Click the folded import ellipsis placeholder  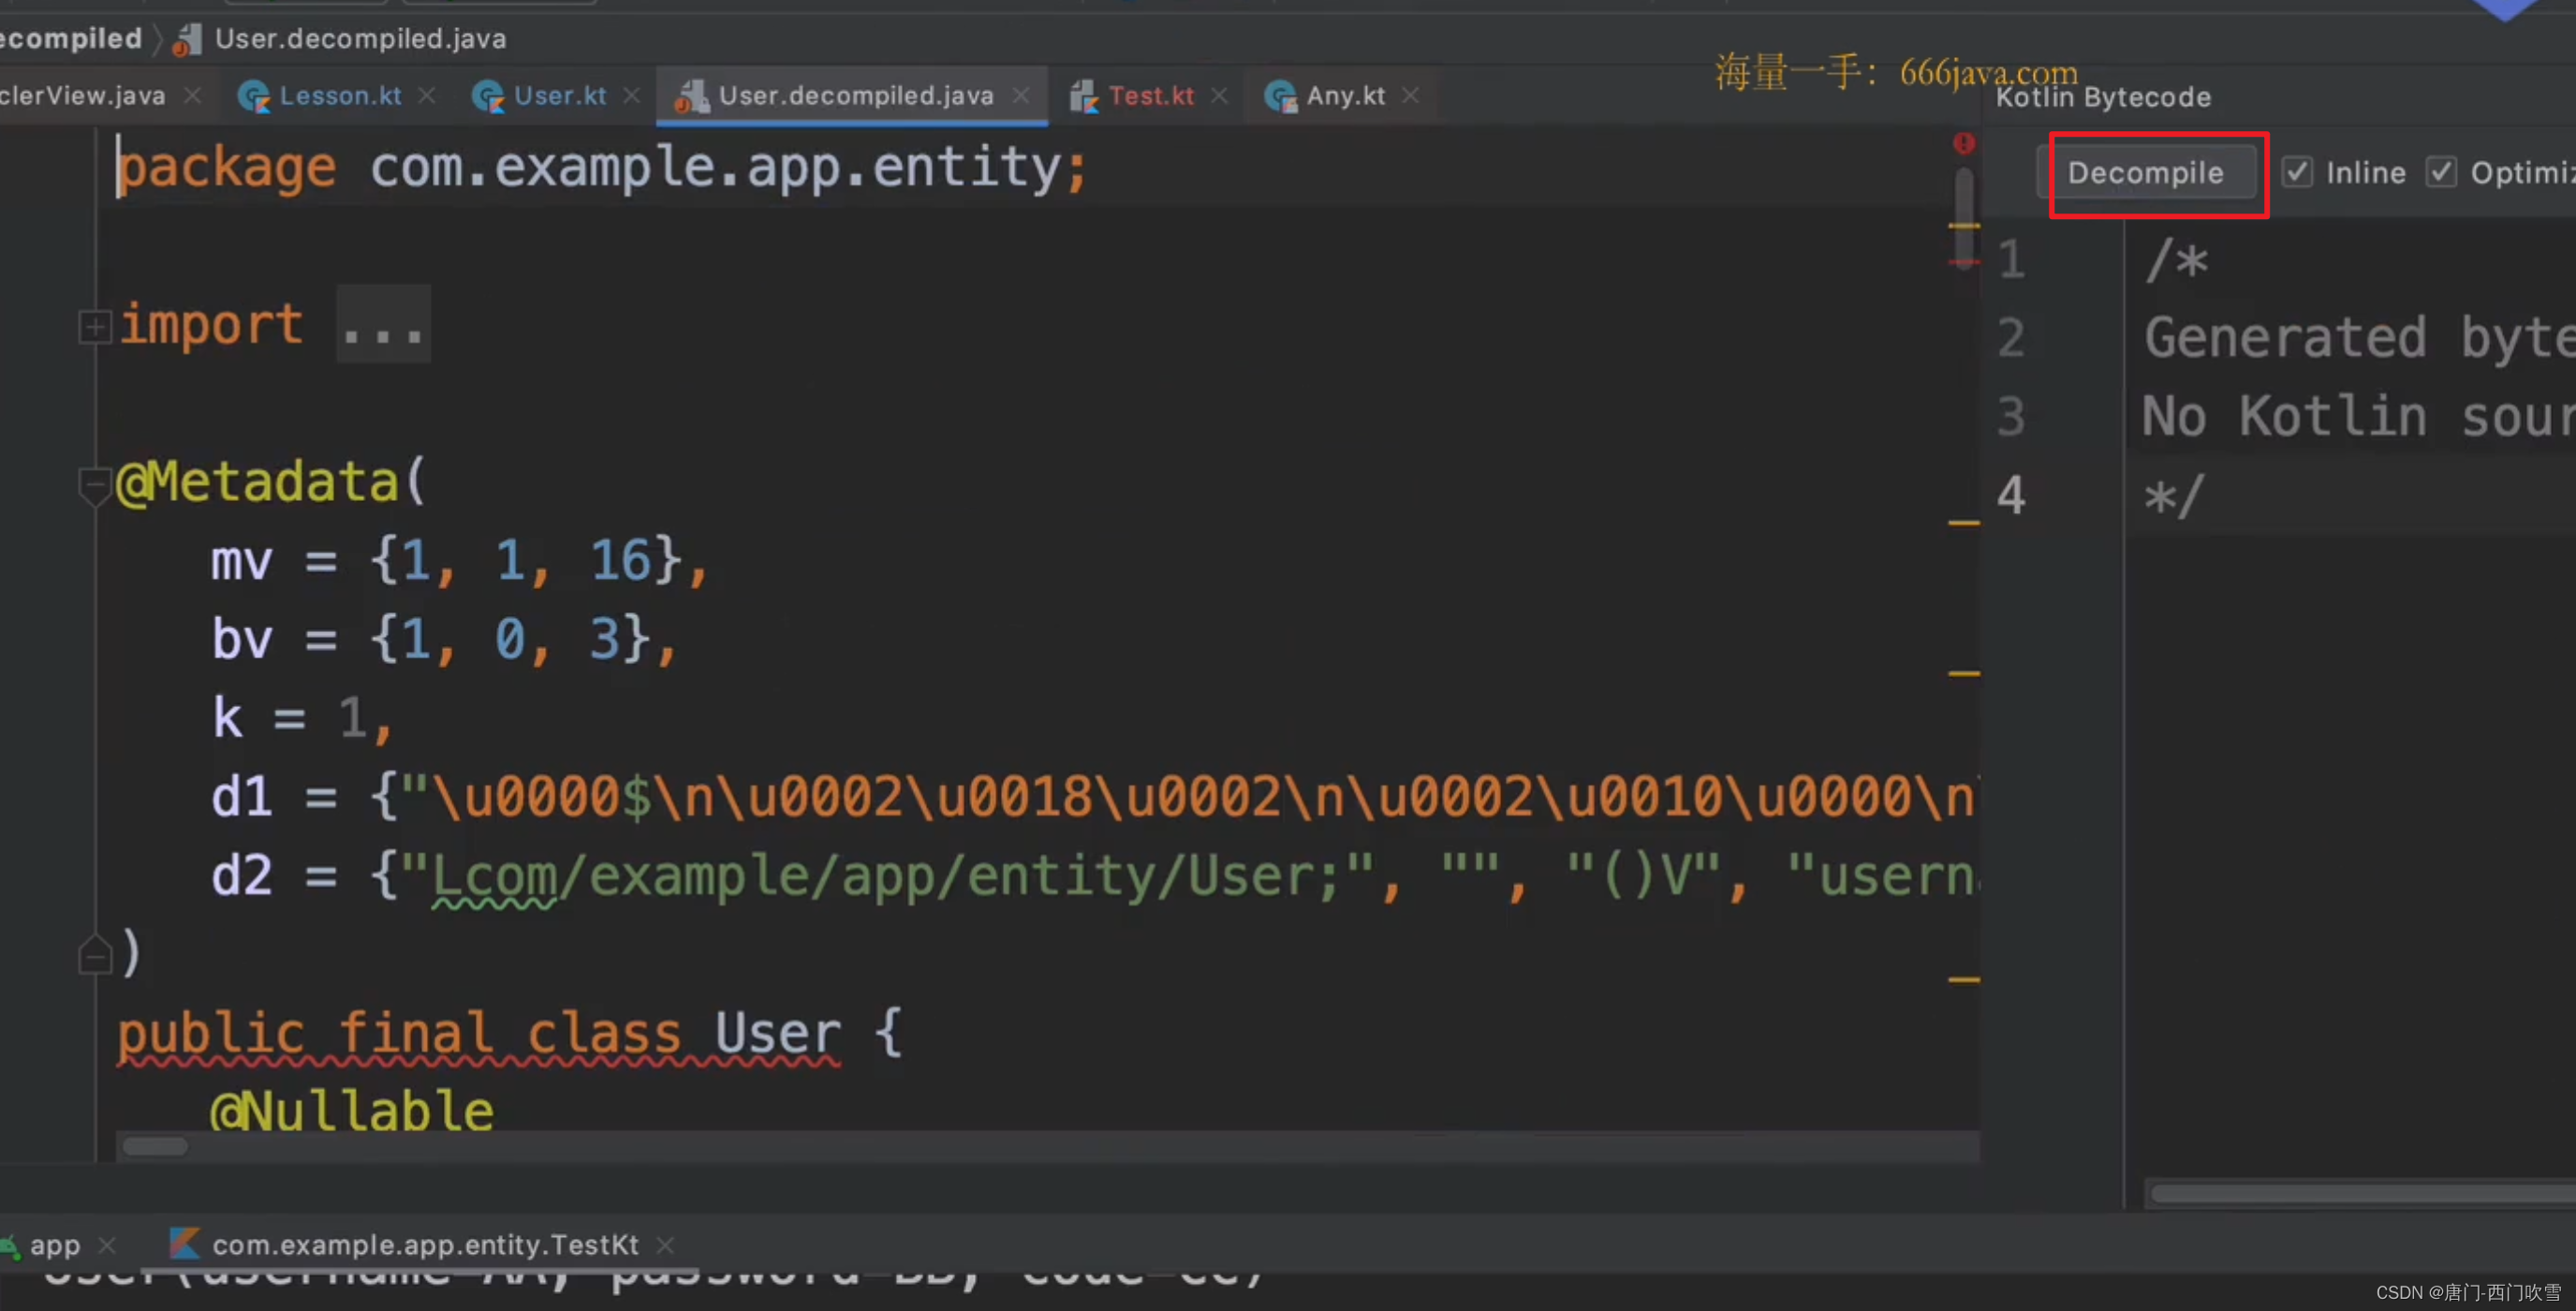click(x=383, y=326)
